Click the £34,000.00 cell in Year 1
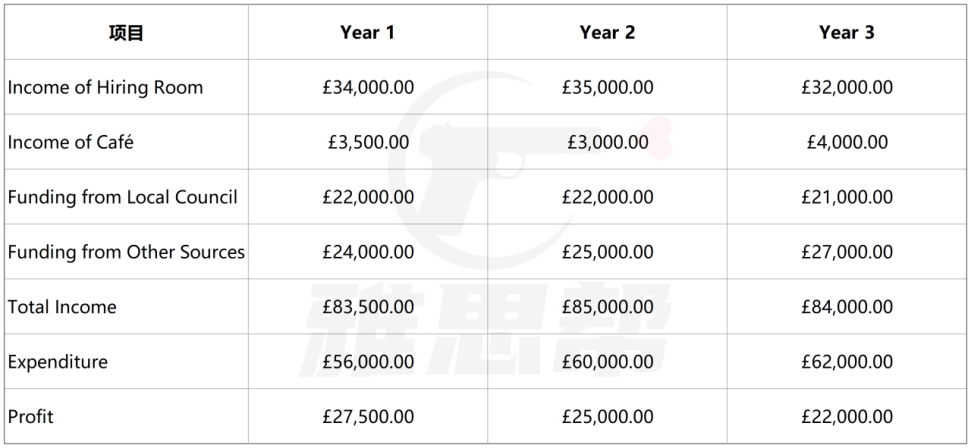 coord(368,87)
